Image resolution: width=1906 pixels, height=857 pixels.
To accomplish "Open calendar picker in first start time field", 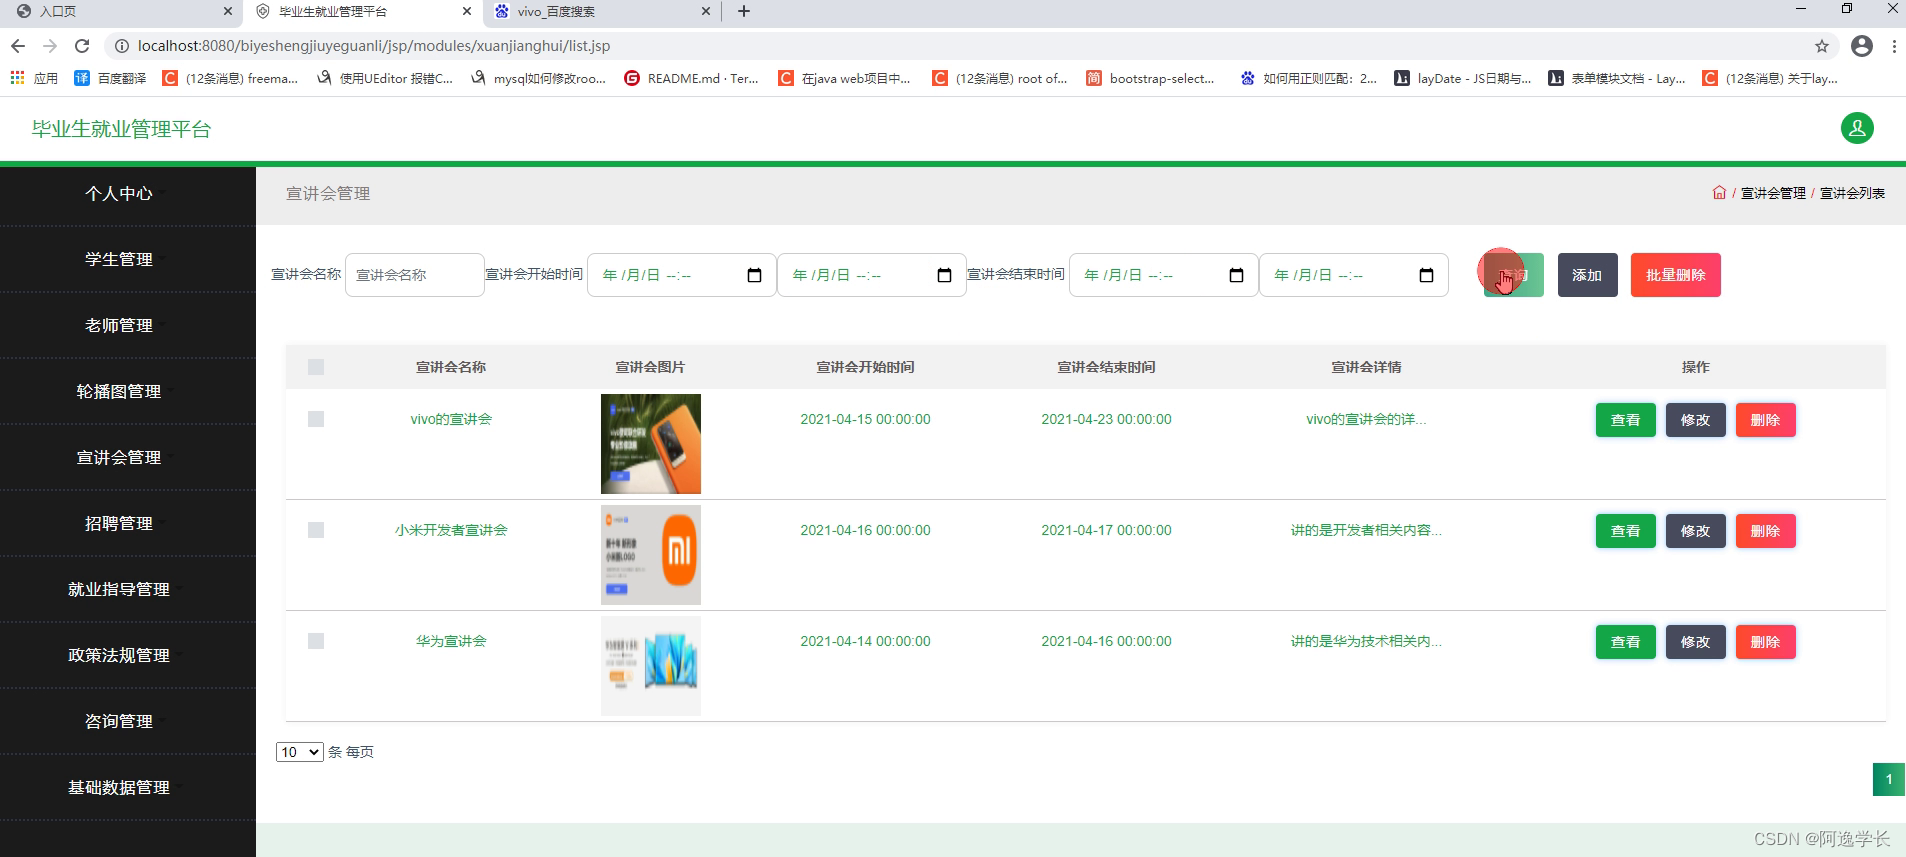I will pyautogui.click(x=755, y=275).
